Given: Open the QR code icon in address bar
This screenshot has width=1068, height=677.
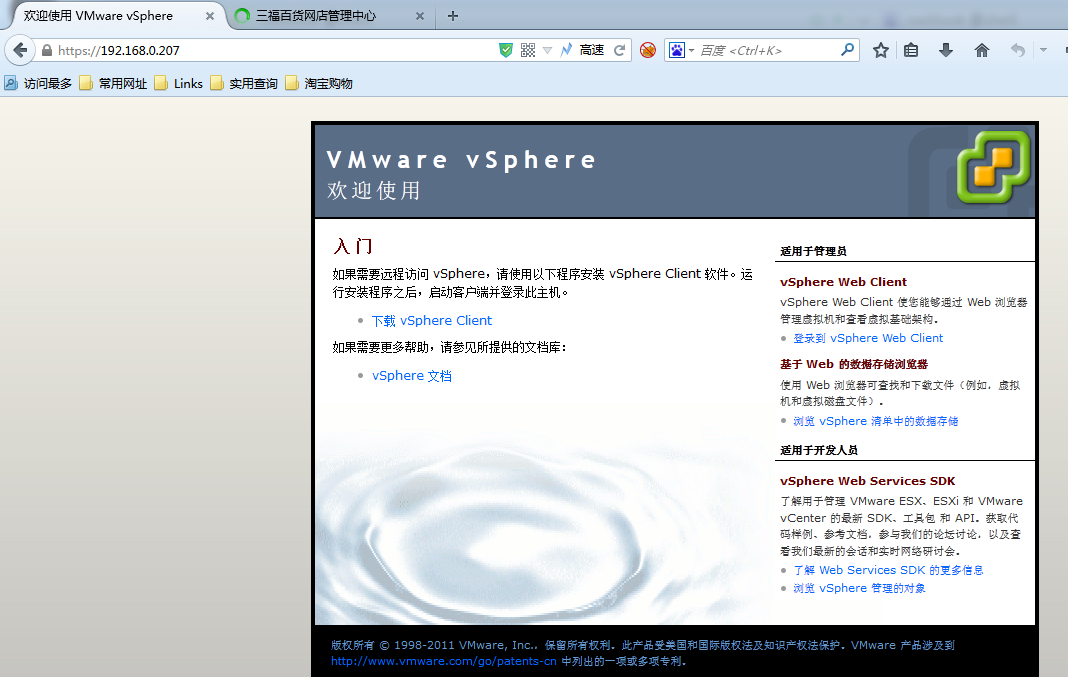Looking at the screenshot, I should point(528,50).
